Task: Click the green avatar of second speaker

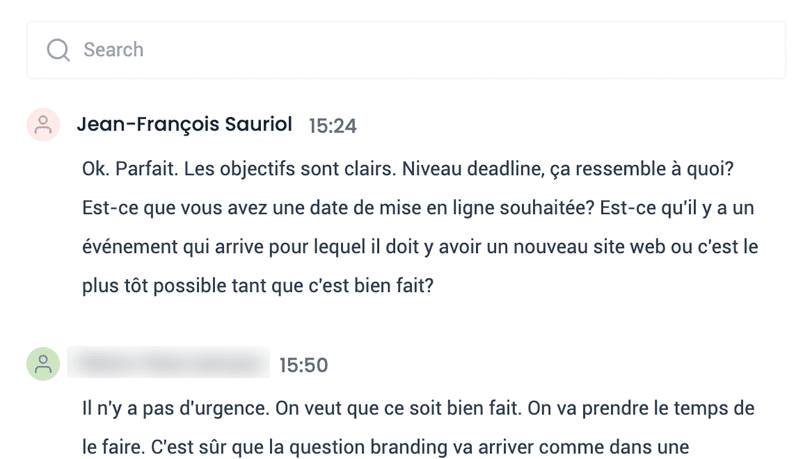Action: click(x=43, y=365)
